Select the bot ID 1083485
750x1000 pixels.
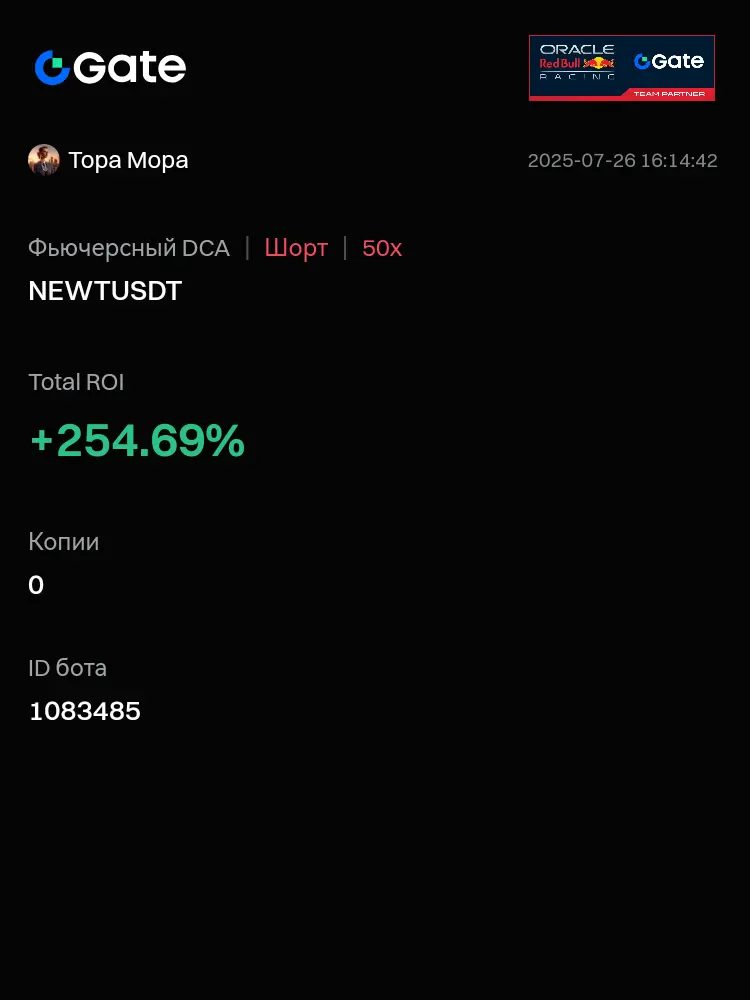[x=85, y=711]
